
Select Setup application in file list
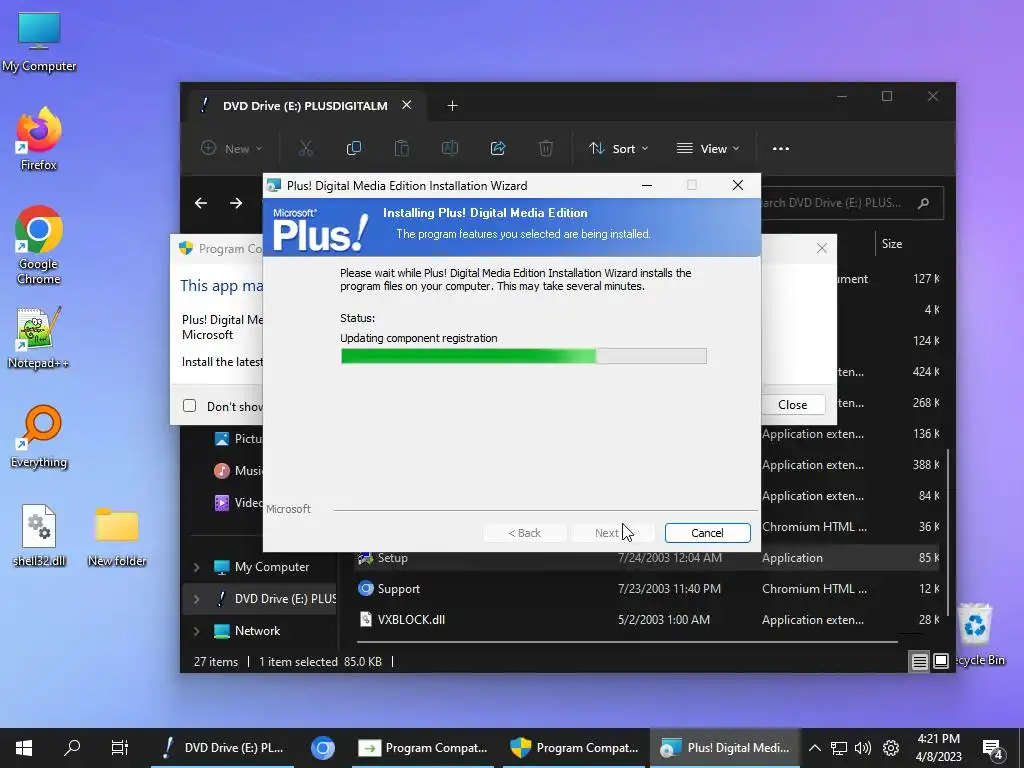647,558
